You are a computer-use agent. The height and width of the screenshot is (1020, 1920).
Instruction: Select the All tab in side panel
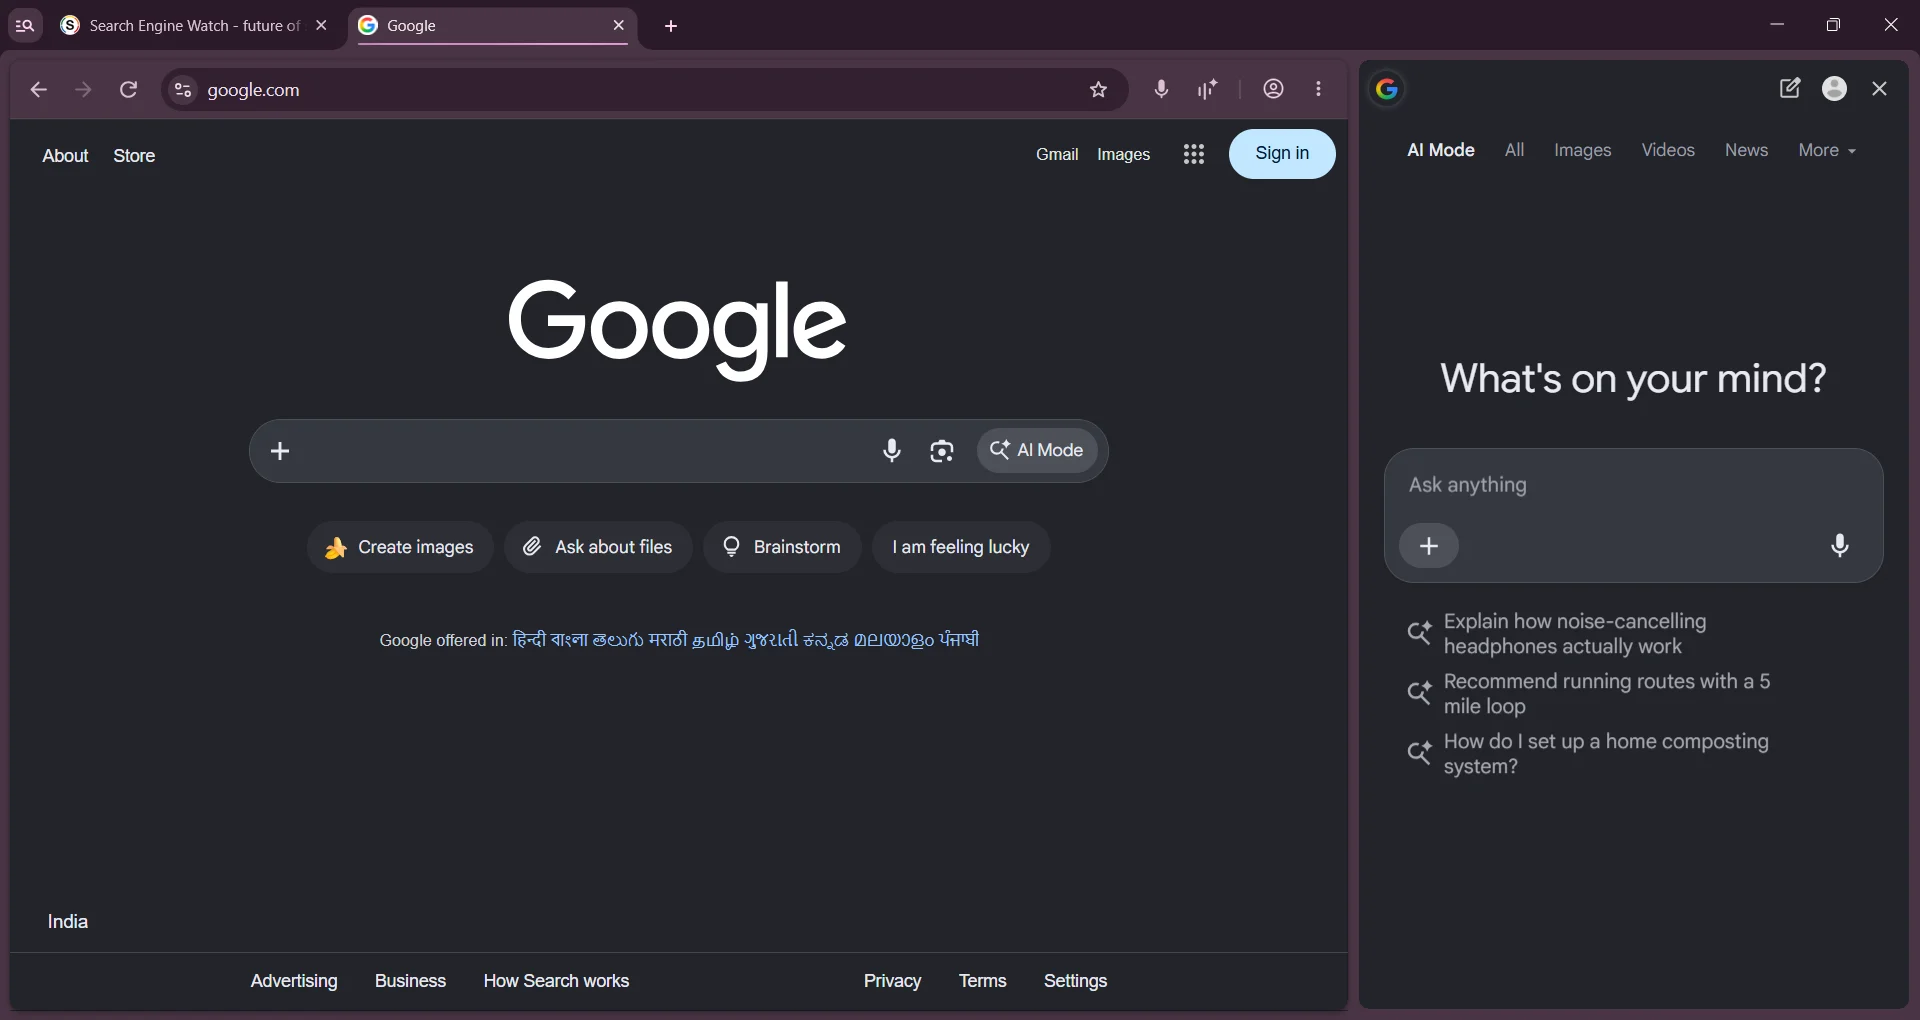1515,150
